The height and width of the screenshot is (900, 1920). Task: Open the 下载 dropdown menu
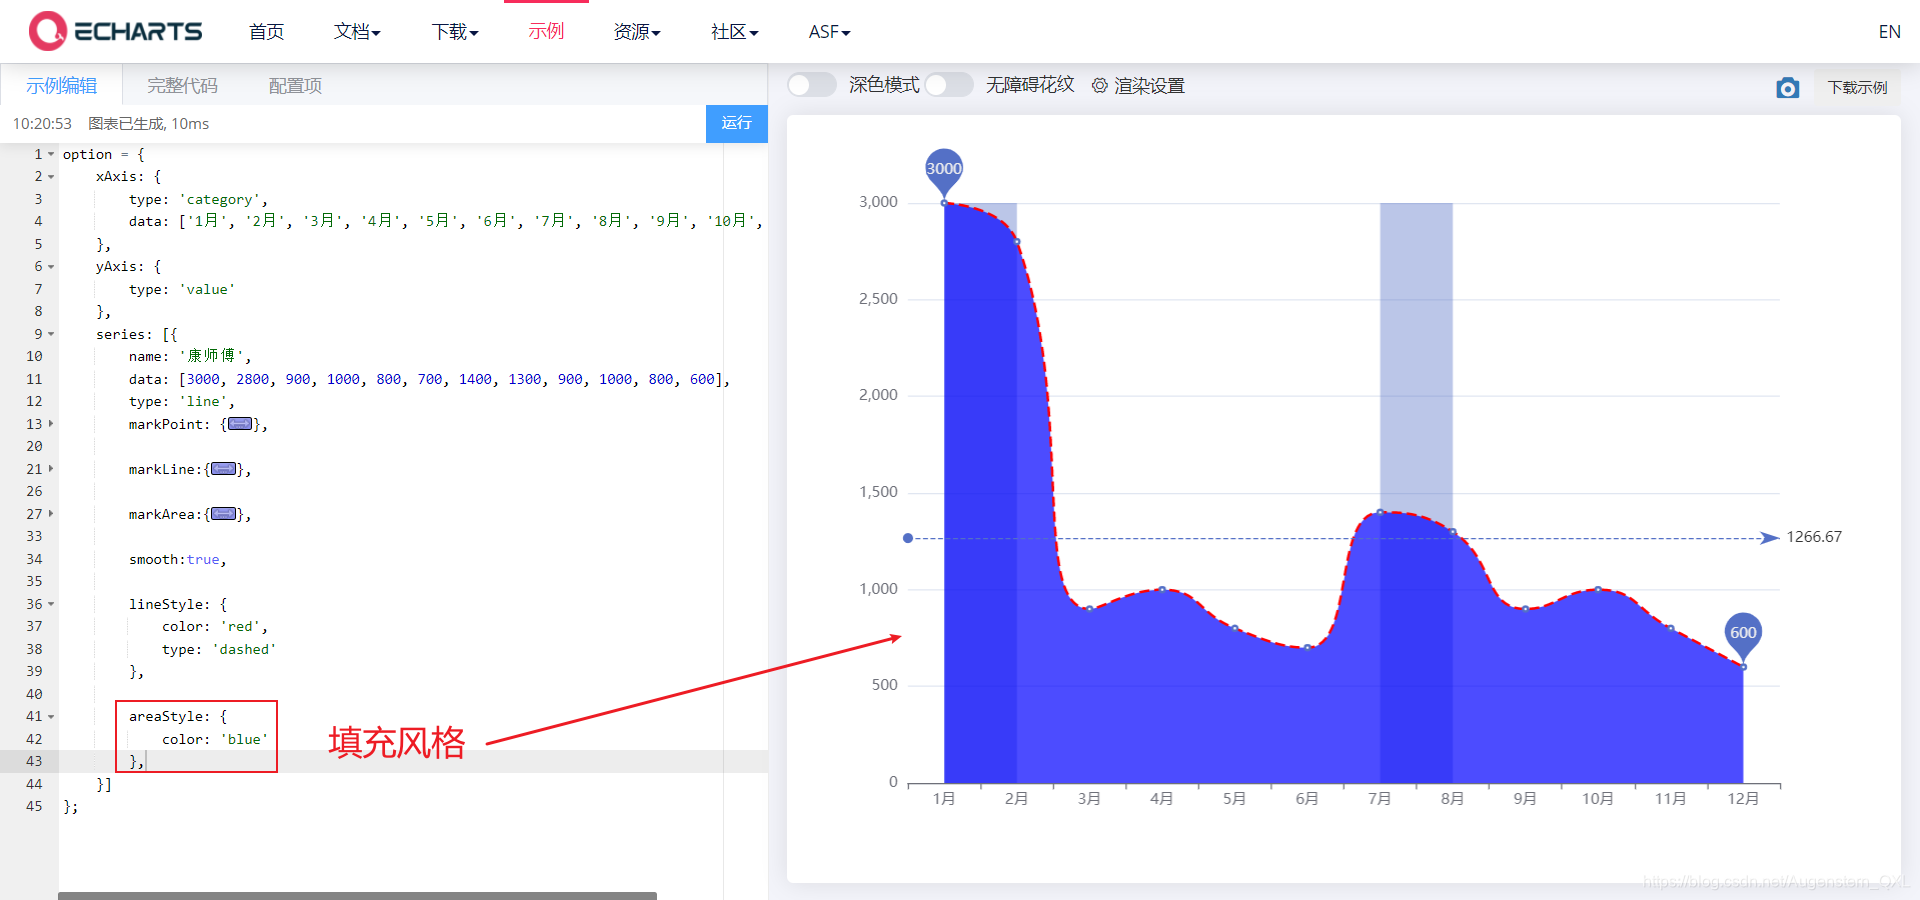tap(455, 32)
